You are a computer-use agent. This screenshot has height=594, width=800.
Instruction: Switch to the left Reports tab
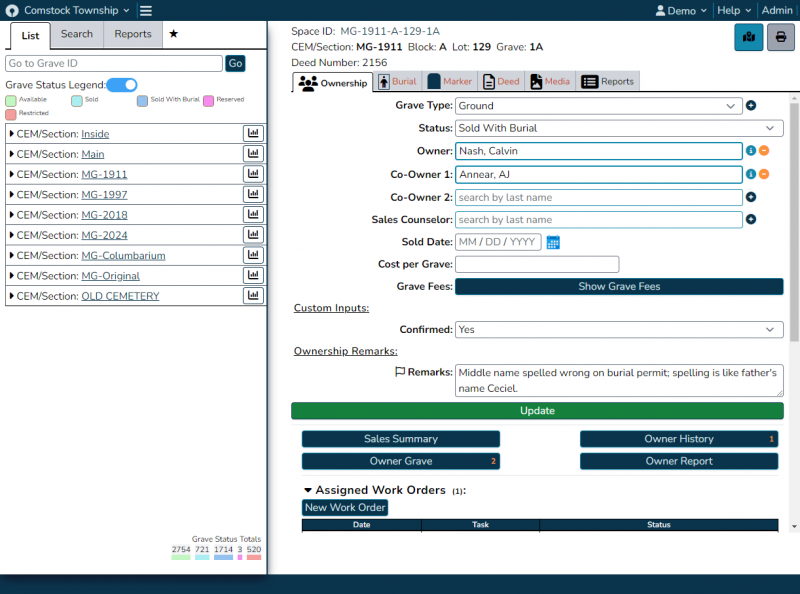(x=133, y=34)
